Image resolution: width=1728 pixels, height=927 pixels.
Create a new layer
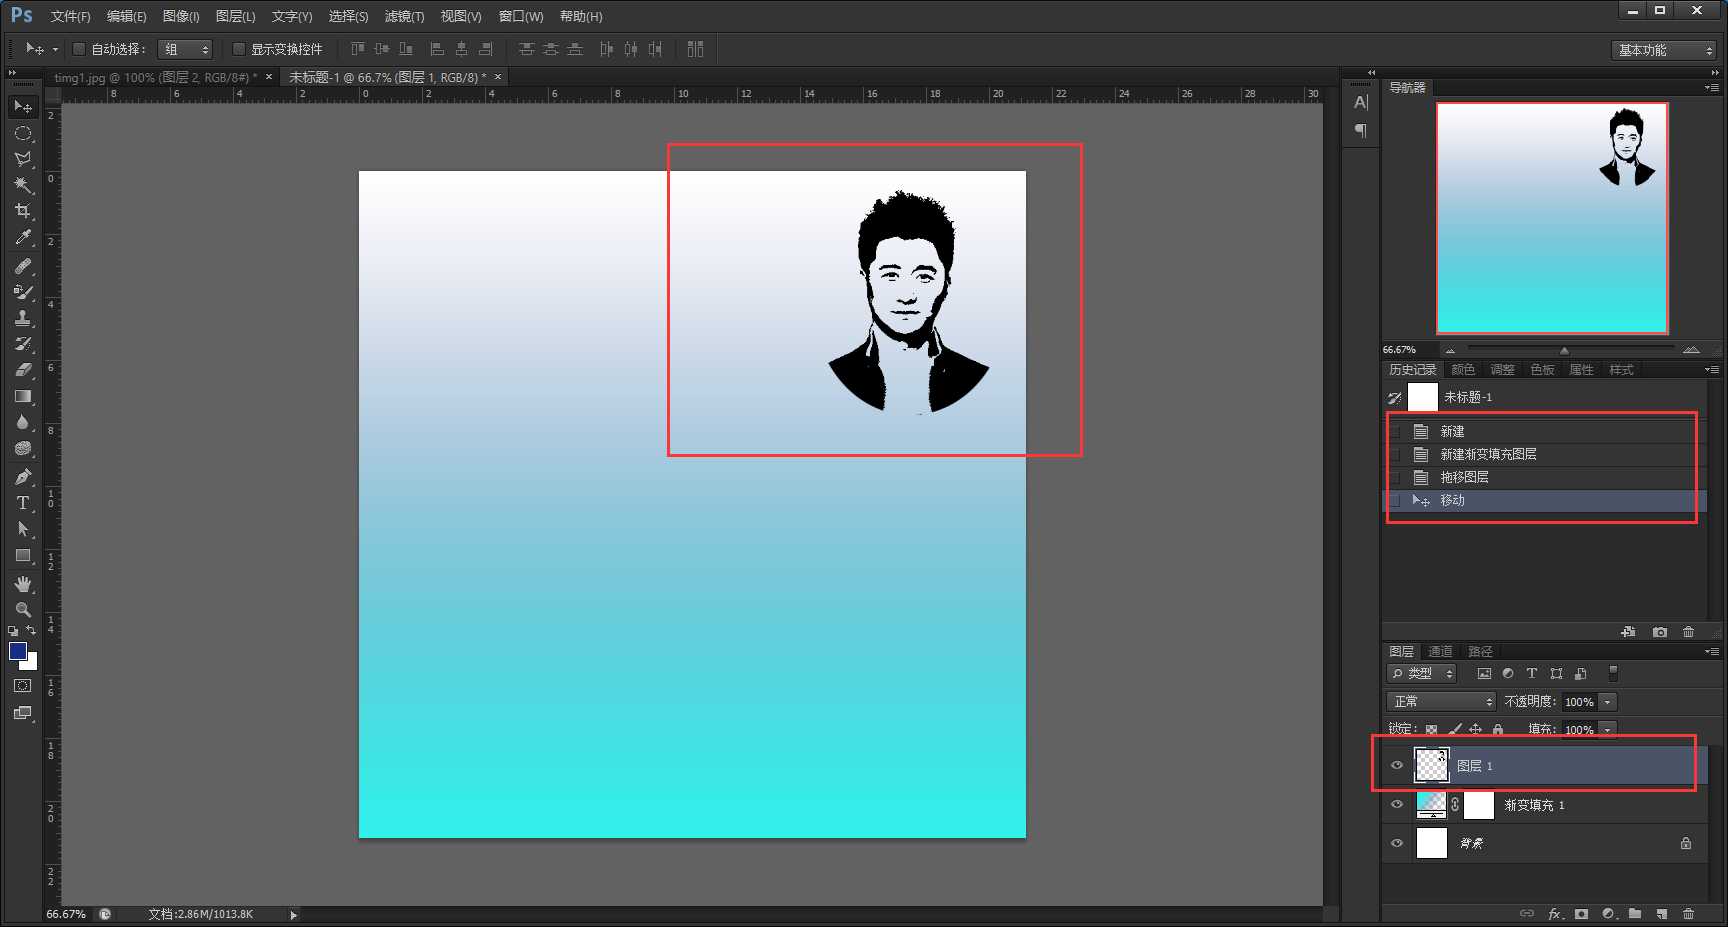coord(1662,914)
